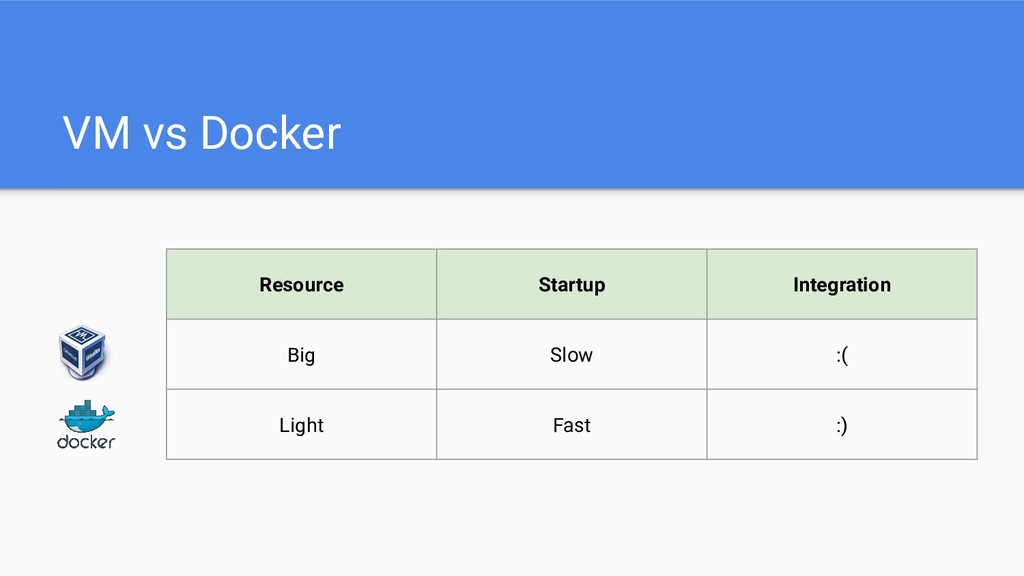Click the 'Light' table cell

tap(301, 425)
